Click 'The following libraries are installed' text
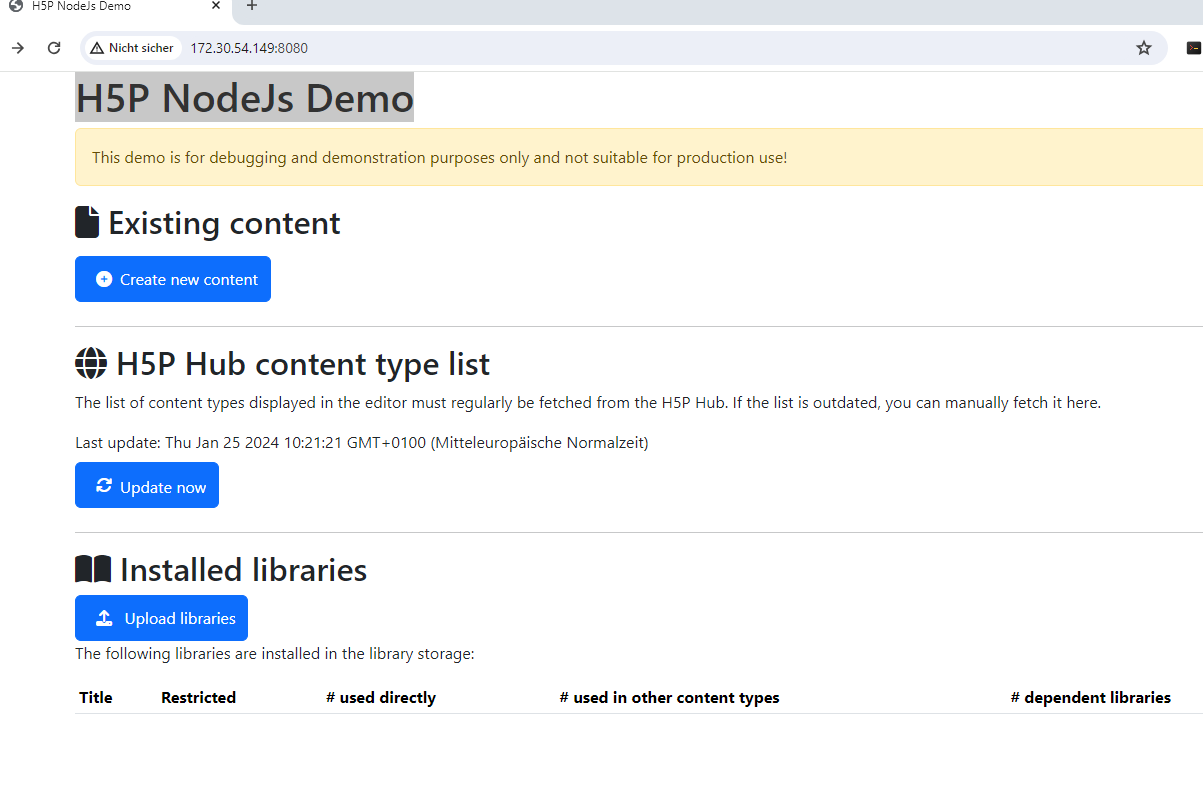 (x=274, y=654)
